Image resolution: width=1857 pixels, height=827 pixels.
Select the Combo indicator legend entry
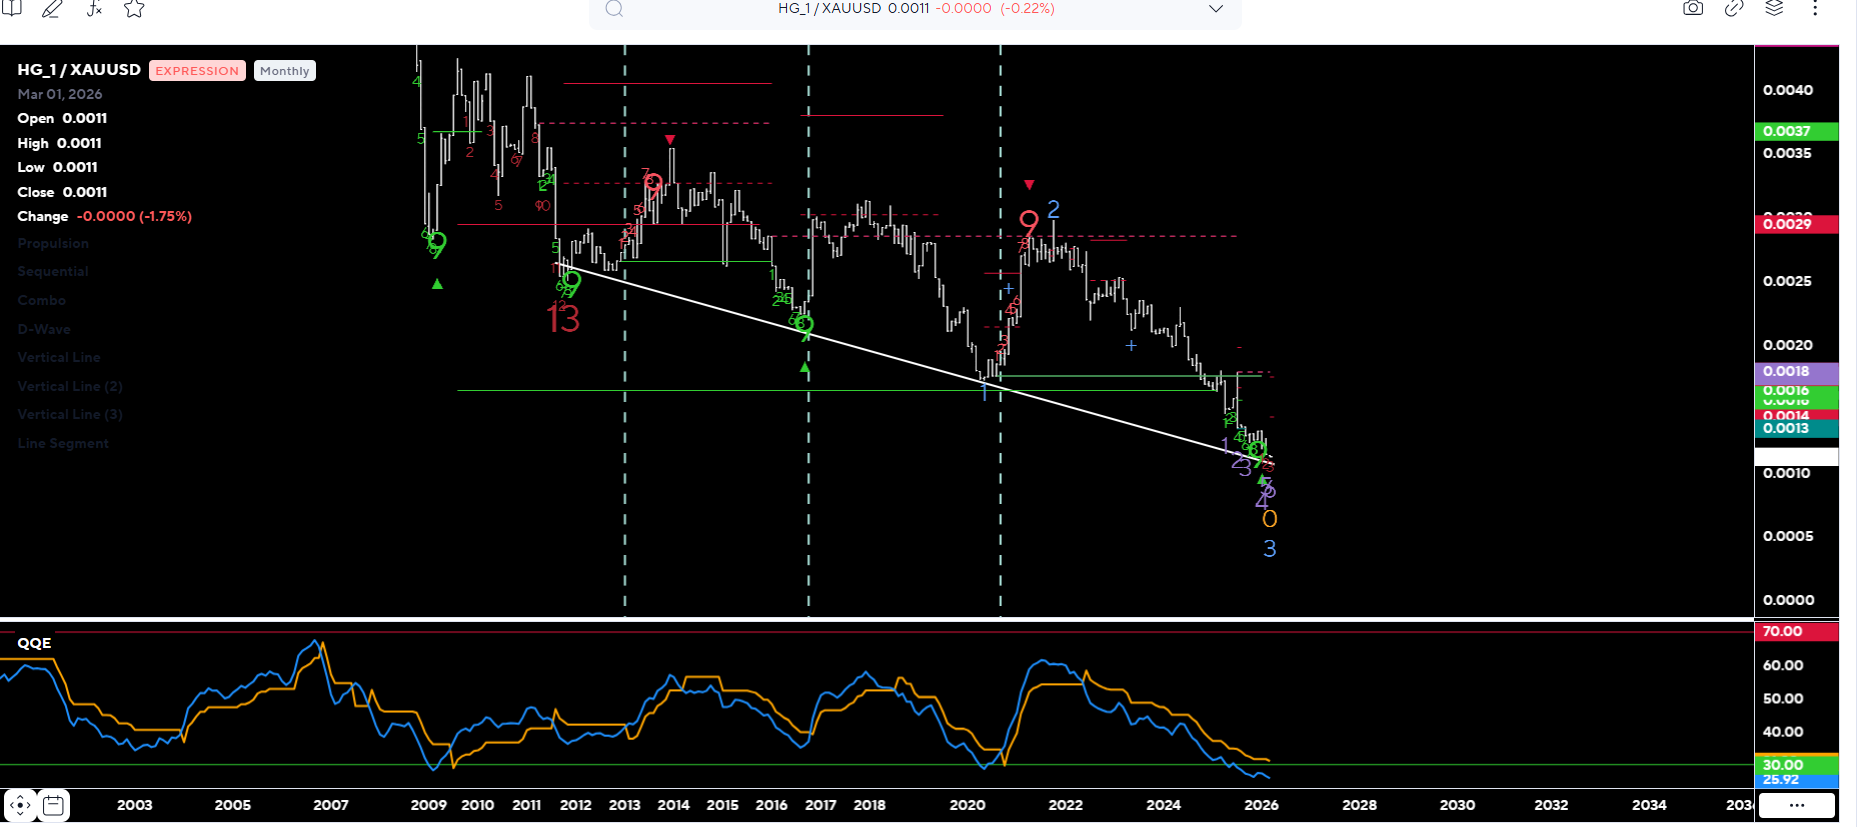click(41, 300)
